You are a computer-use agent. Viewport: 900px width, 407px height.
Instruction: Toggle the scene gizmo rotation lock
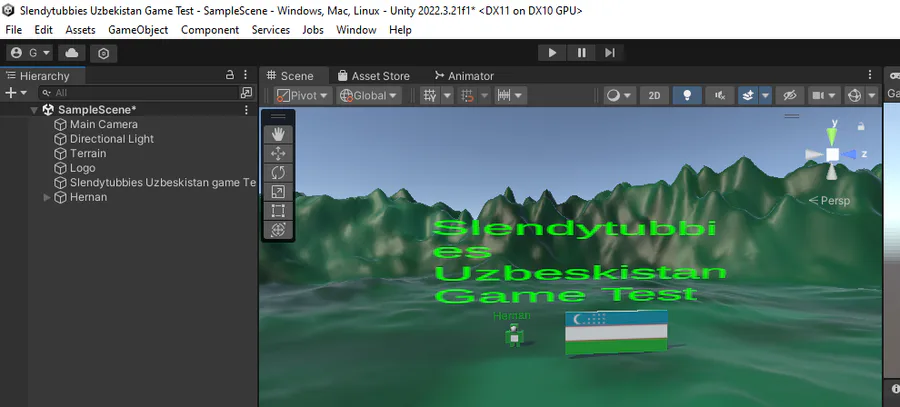[x=860, y=126]
